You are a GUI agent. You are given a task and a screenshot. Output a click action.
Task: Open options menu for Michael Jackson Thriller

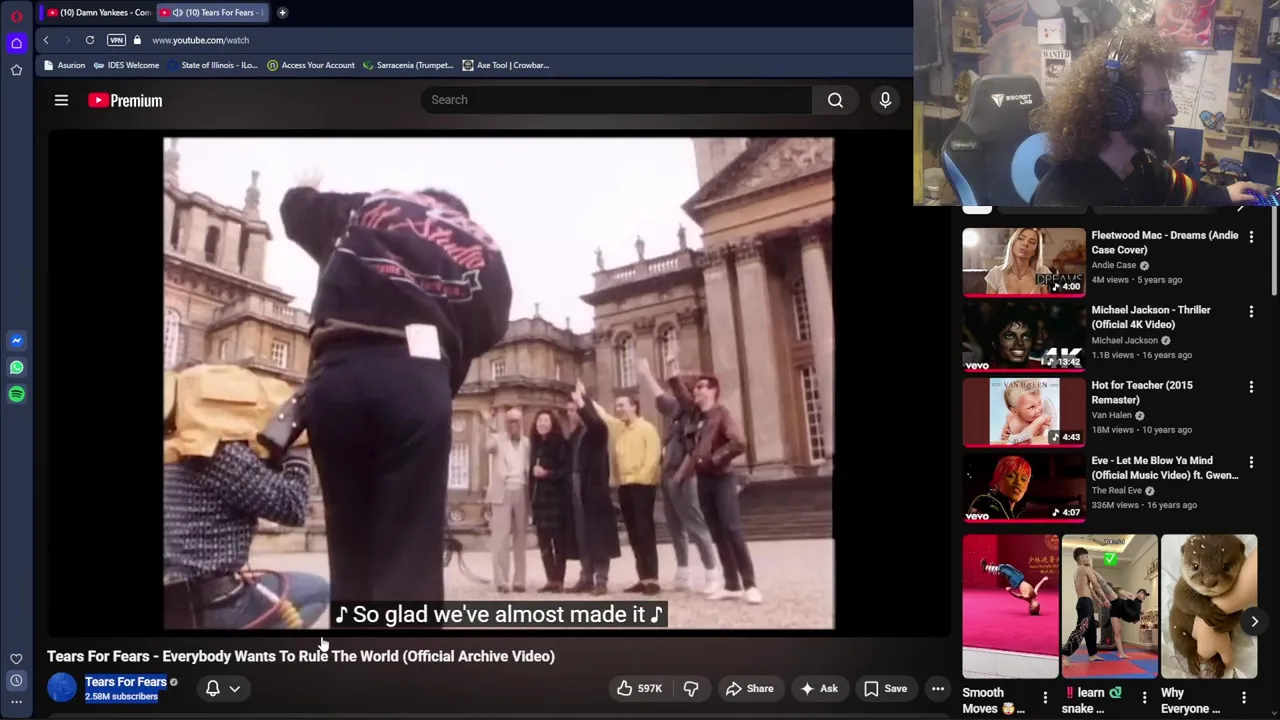tap(1251, 312)
